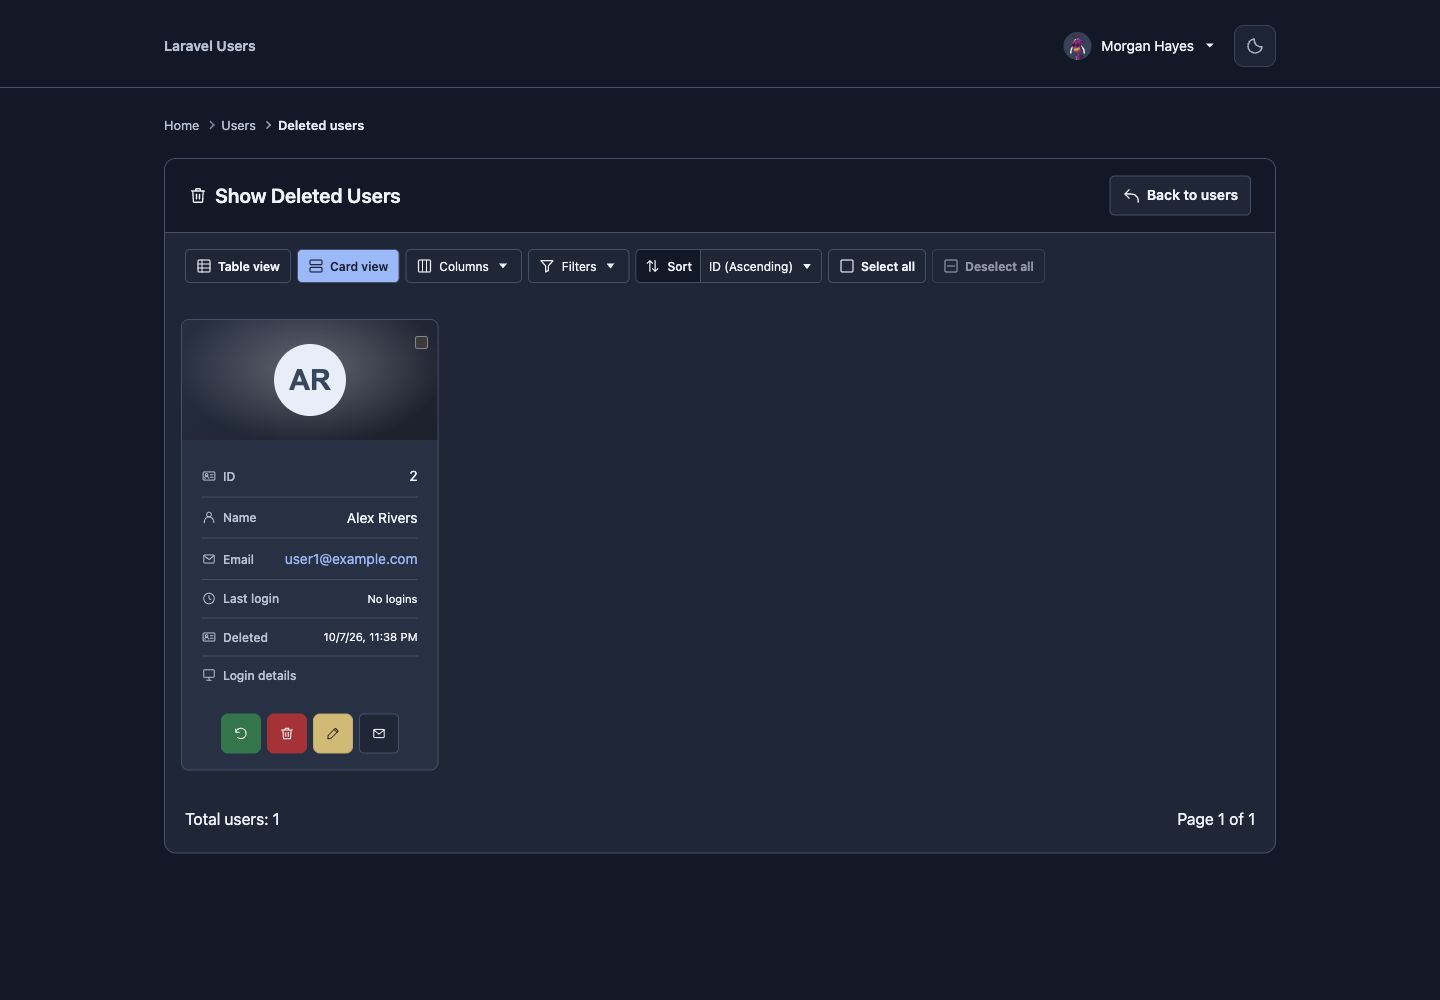Screen dimensions: 1440x1000
Task: Open the Filters dropdown
Action: pos(578,266)
